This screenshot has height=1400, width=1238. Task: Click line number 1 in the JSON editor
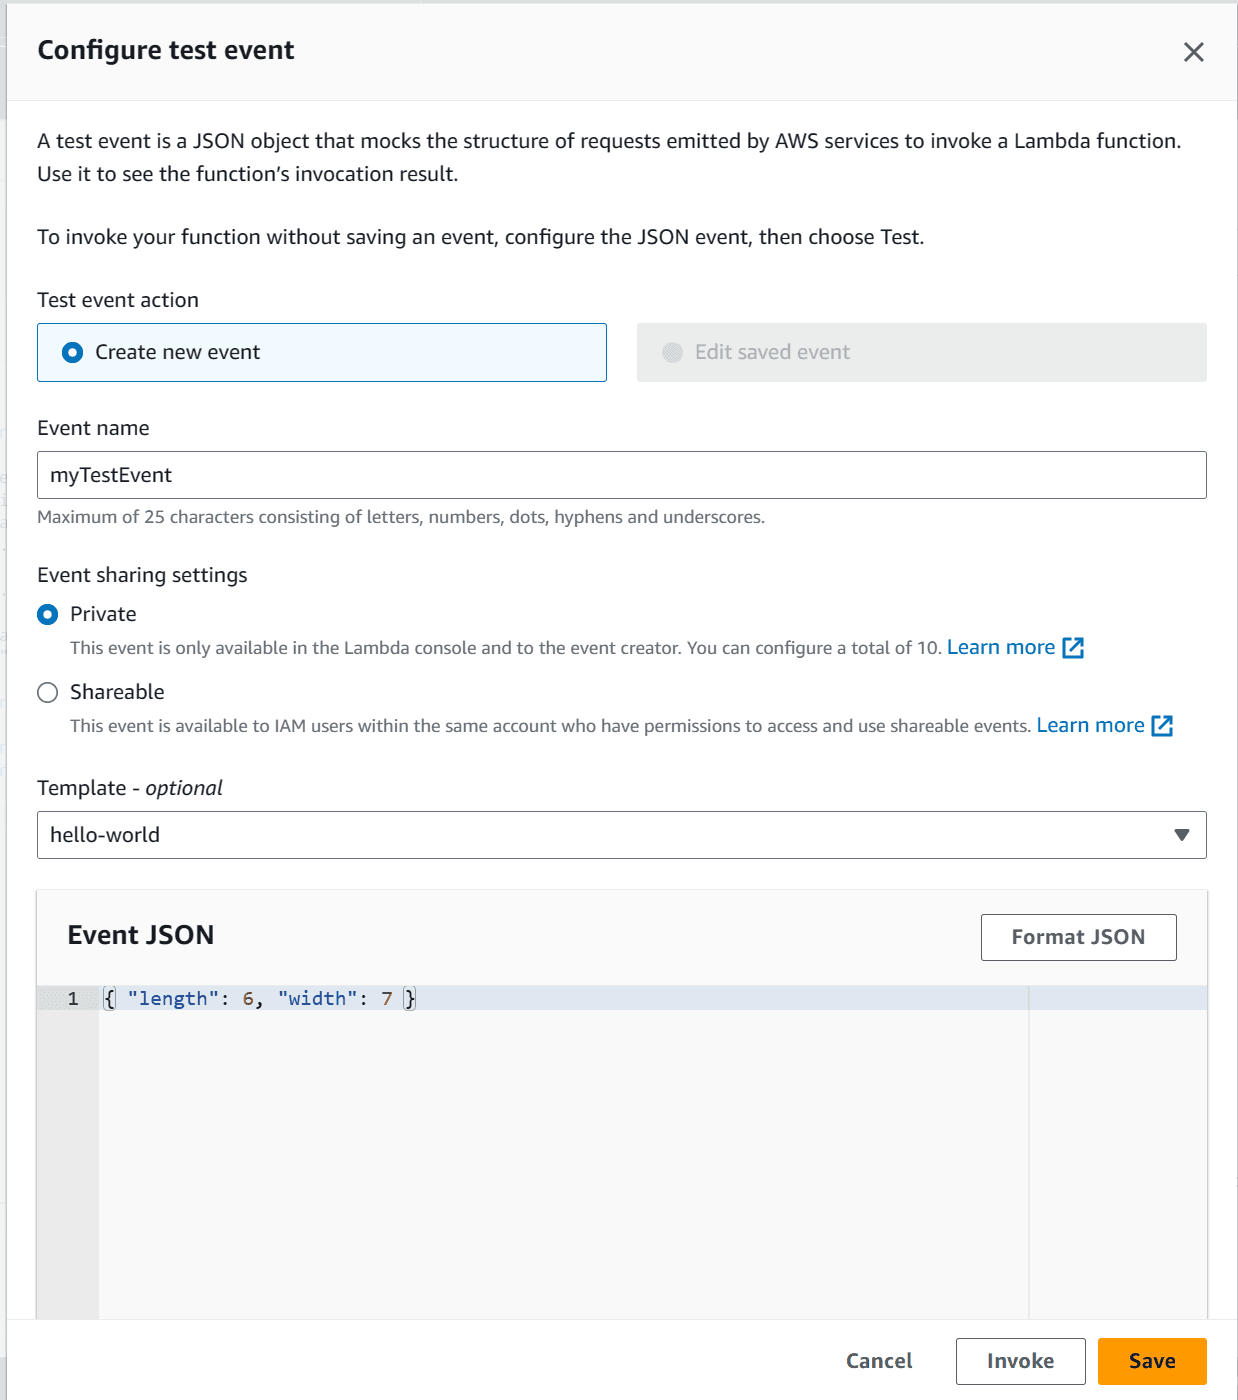click(72, 998)
